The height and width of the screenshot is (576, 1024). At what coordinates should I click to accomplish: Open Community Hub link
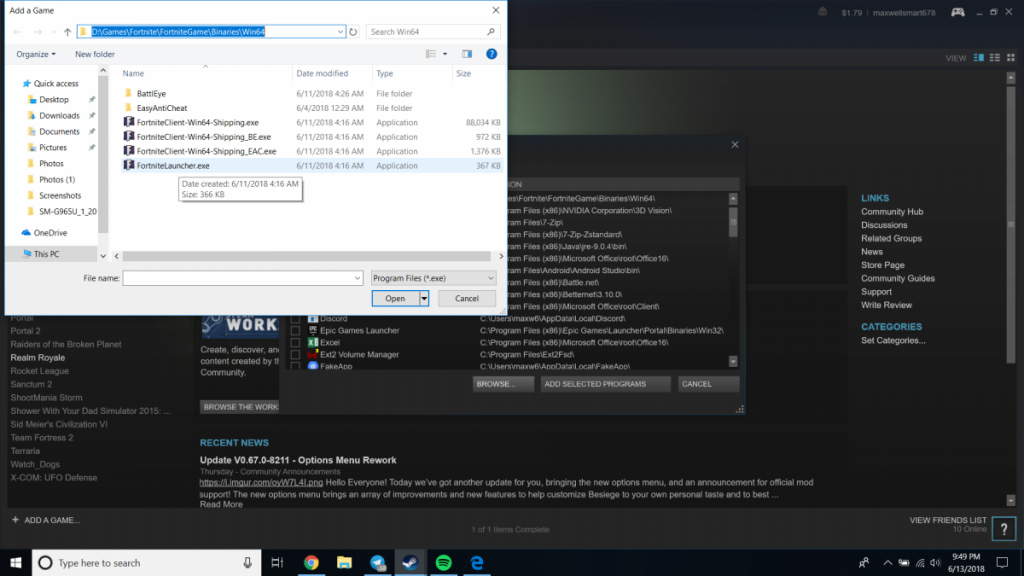[891, 212]
